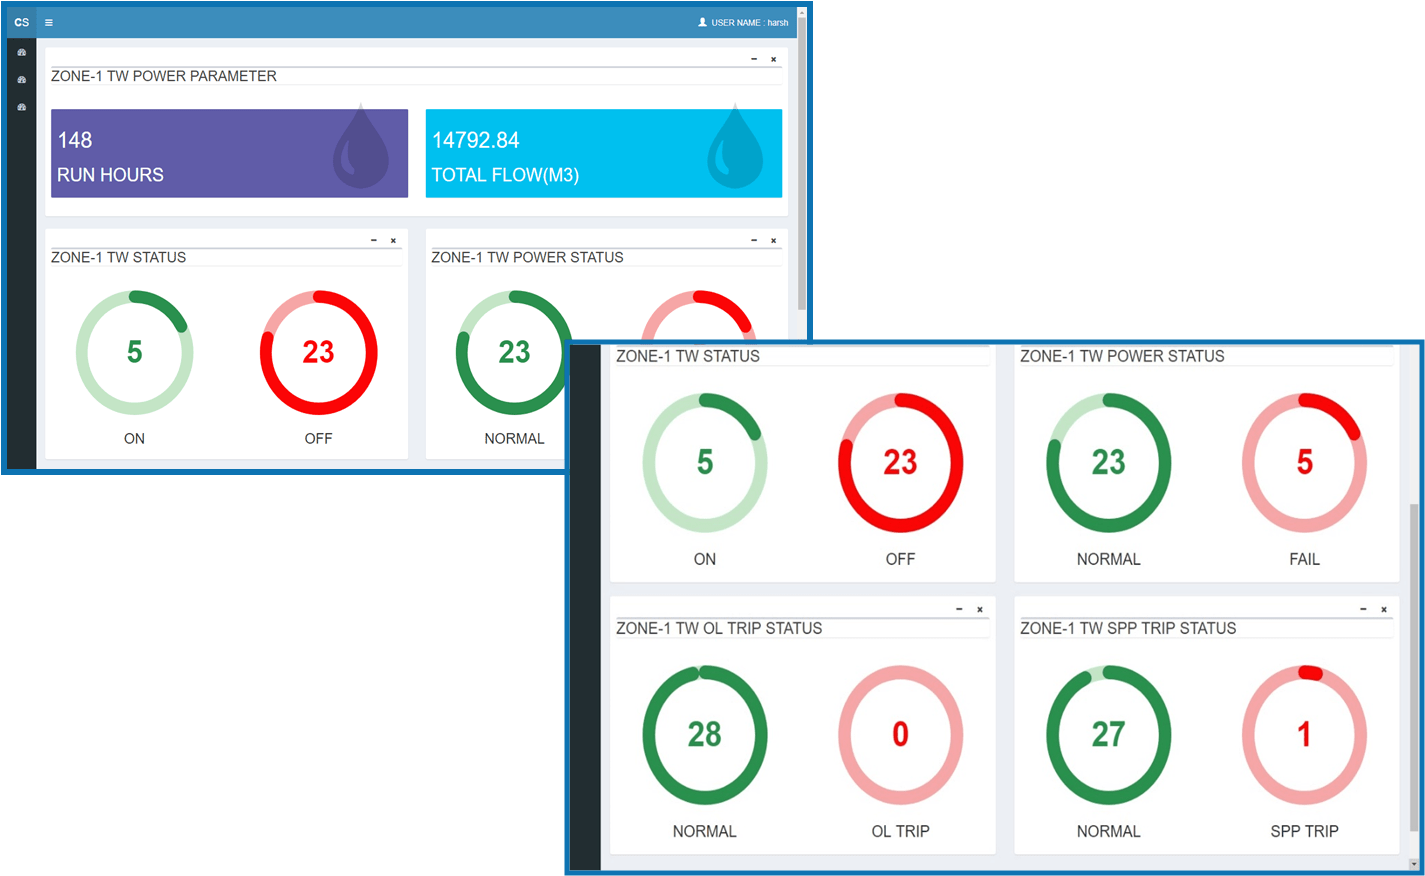The width and height of the screenshot is (1425, 876).
Task: Click scroll-up arrow of back window scrollbar
Action: 801,11
